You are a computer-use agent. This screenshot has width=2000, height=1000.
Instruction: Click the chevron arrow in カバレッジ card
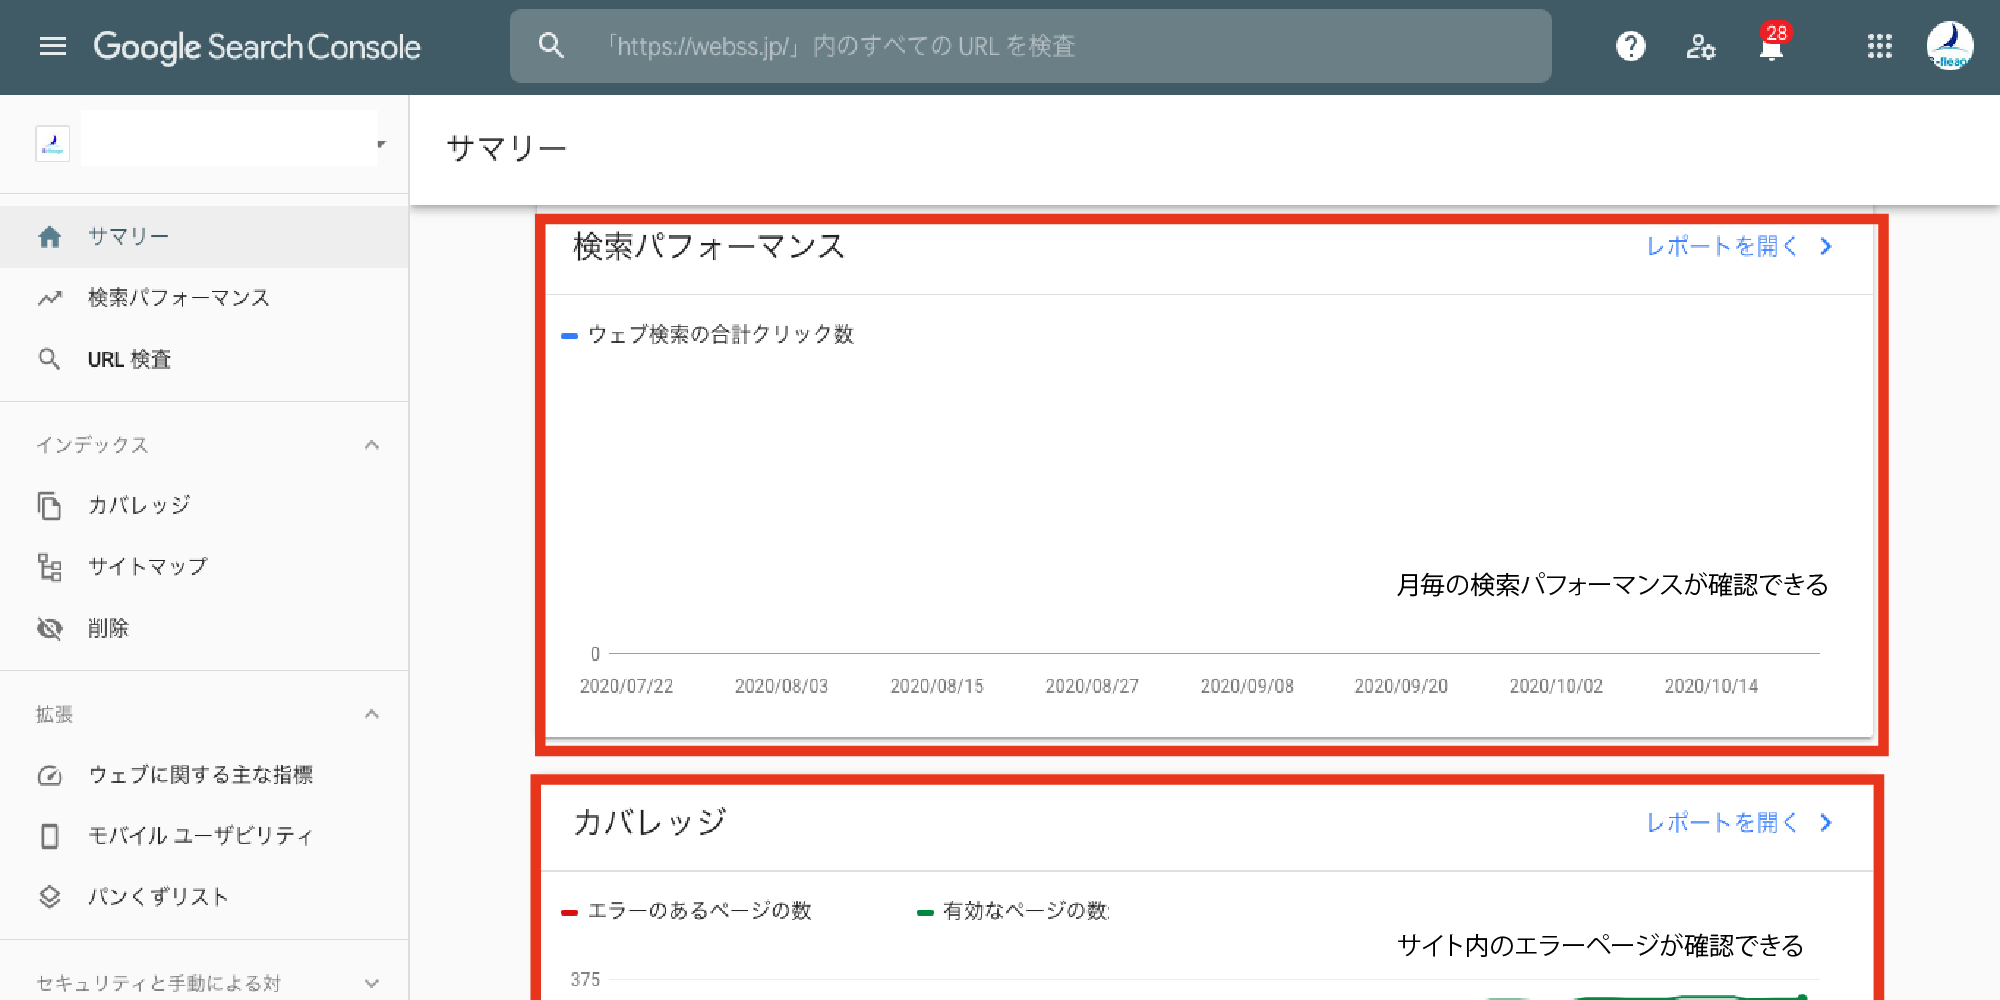(1826, 822)
